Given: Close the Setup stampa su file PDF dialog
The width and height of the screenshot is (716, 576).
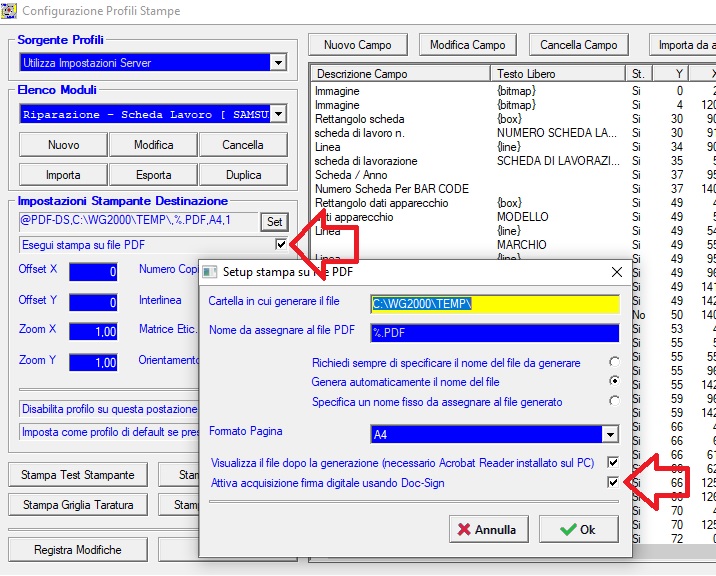Looking at the screenshot, I should tap(616, 272).
